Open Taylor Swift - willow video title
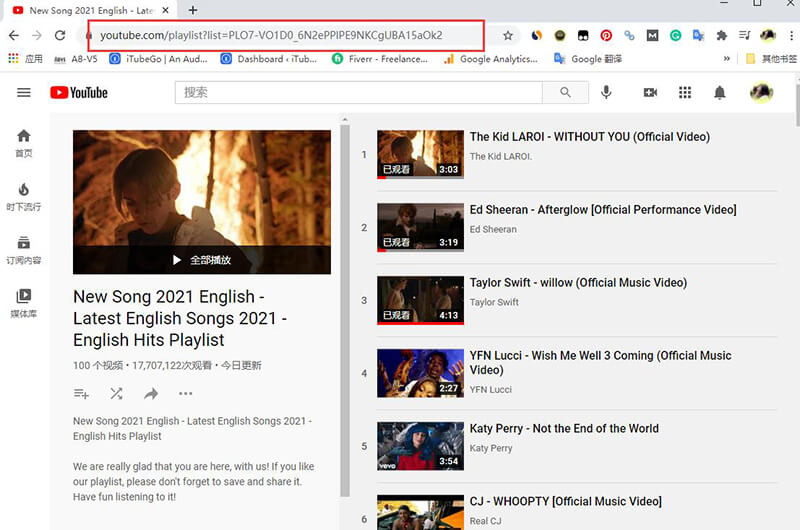 point(578,283)
